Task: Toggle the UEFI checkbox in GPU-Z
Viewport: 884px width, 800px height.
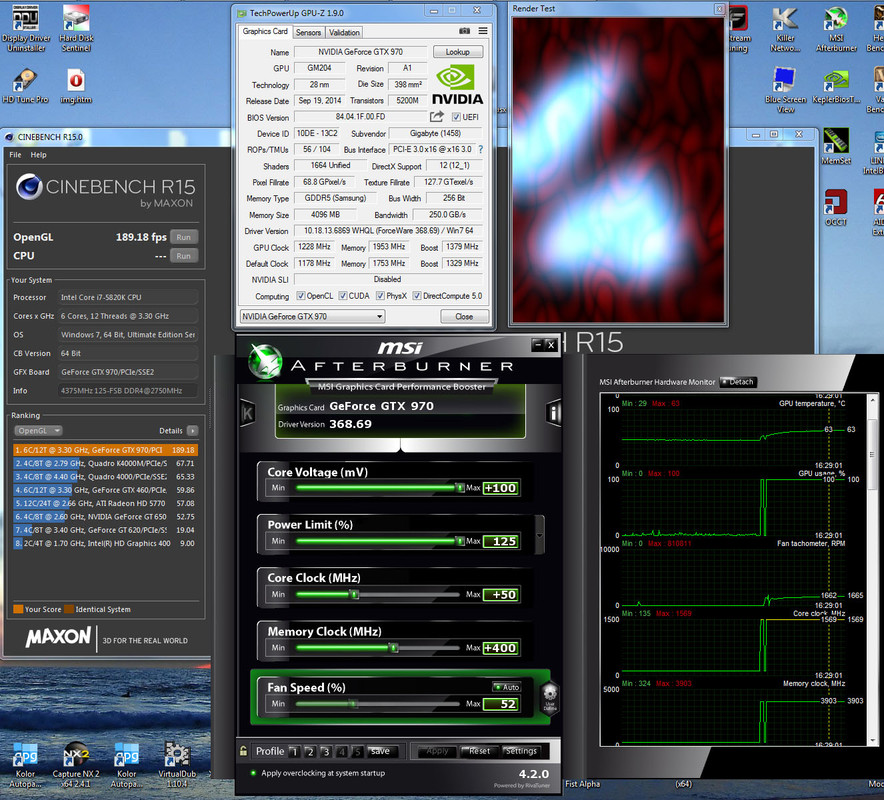Action: coord(456,117)
